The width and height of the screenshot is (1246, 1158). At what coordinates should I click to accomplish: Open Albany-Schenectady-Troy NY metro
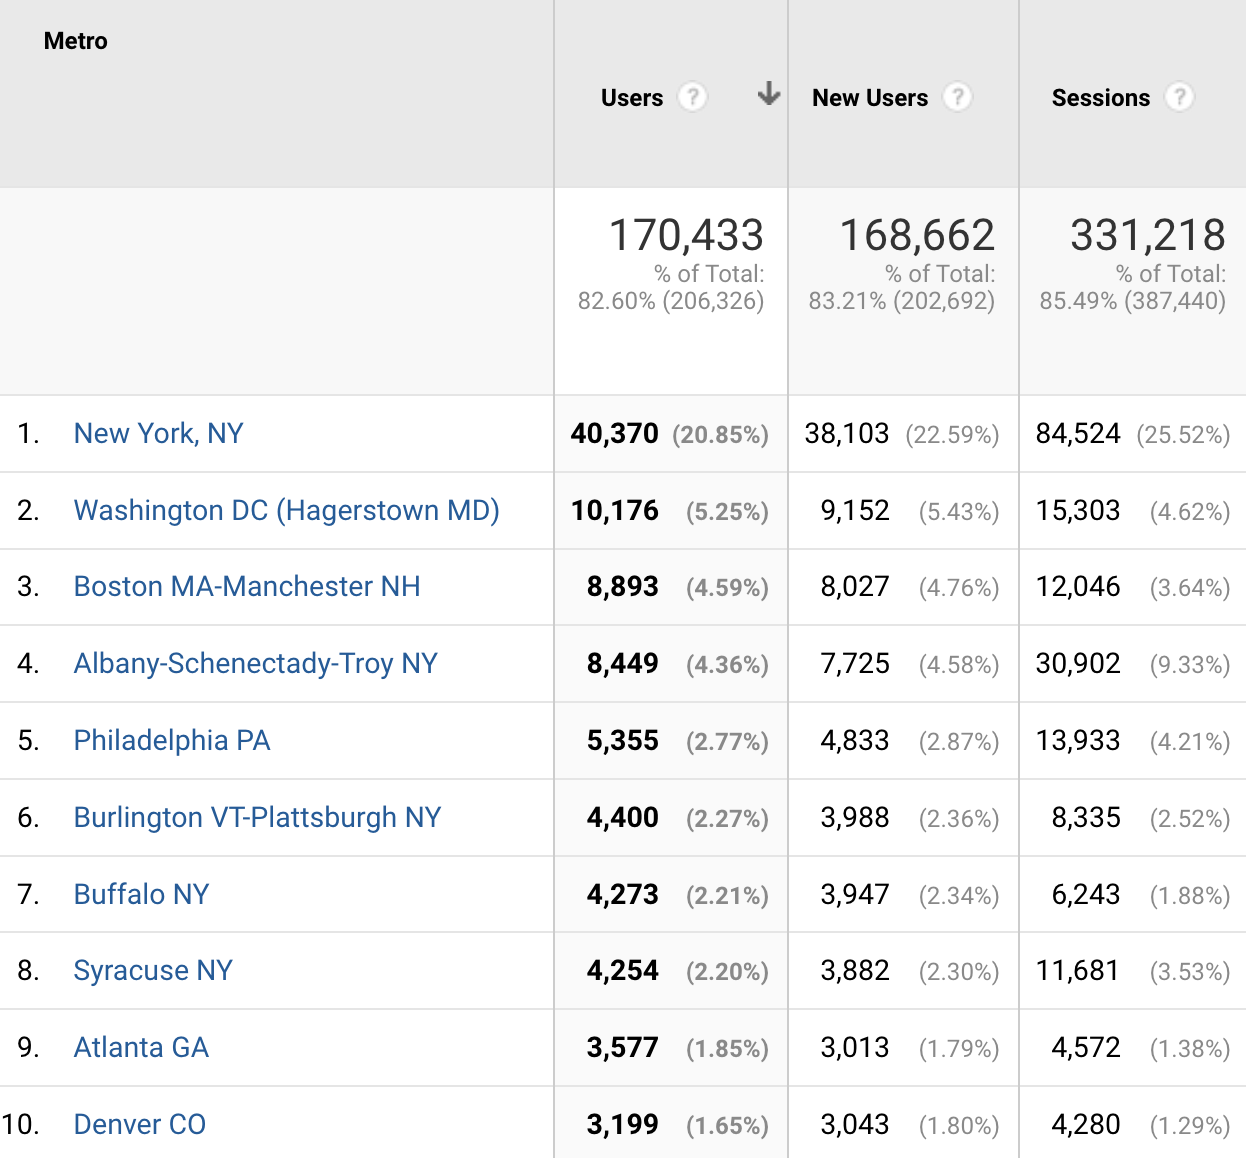coord(255,663)
